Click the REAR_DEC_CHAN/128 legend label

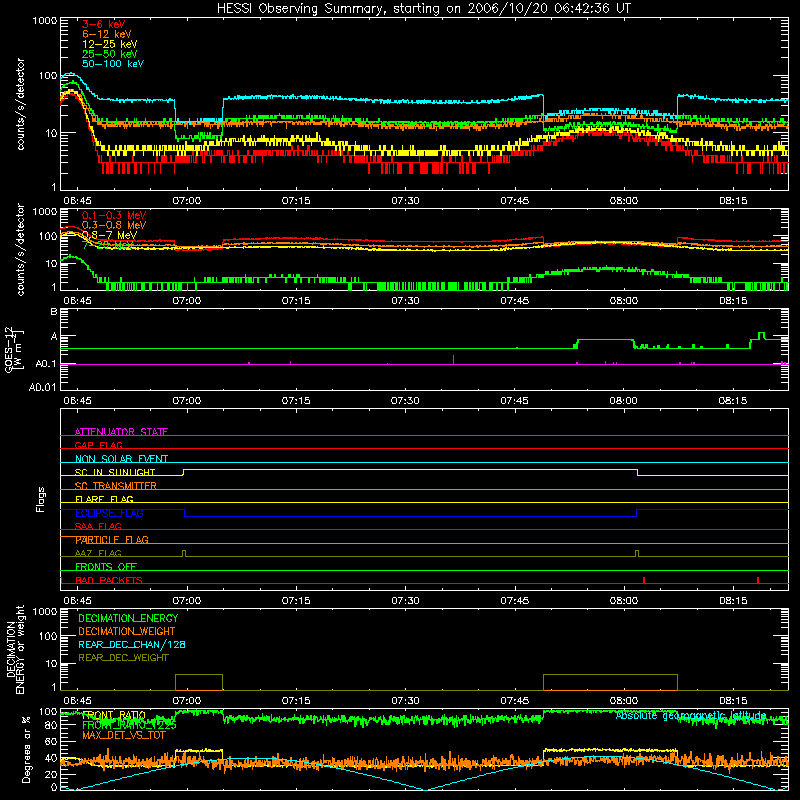(132, 644)
